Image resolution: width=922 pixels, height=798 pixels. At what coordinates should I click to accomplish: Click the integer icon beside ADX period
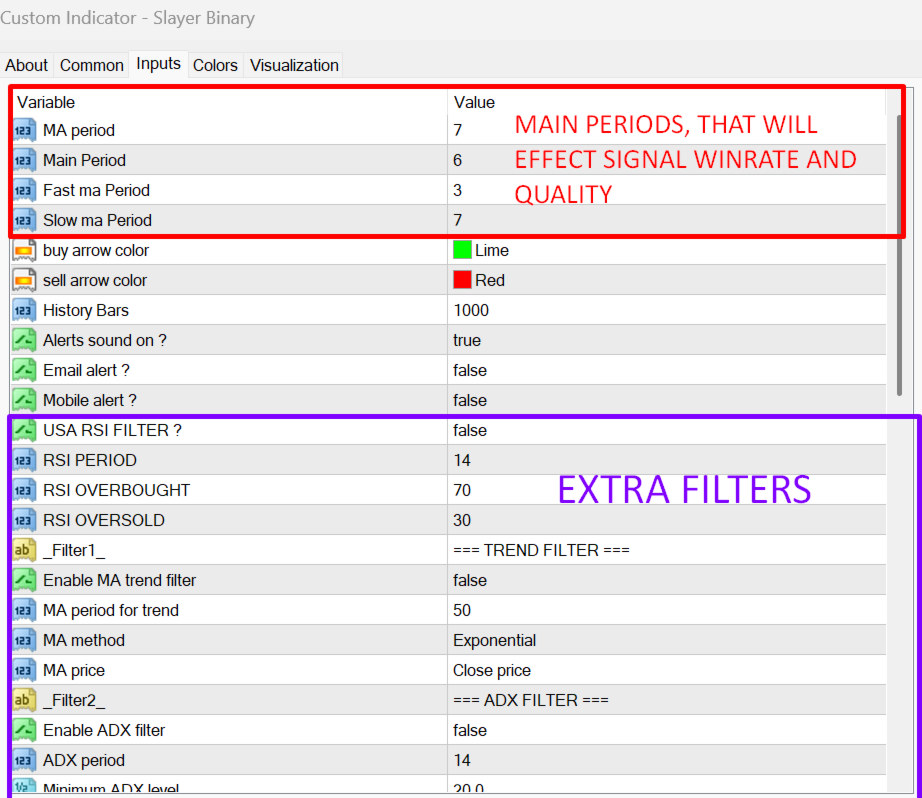pyautogui.click(x=24, y=760)
